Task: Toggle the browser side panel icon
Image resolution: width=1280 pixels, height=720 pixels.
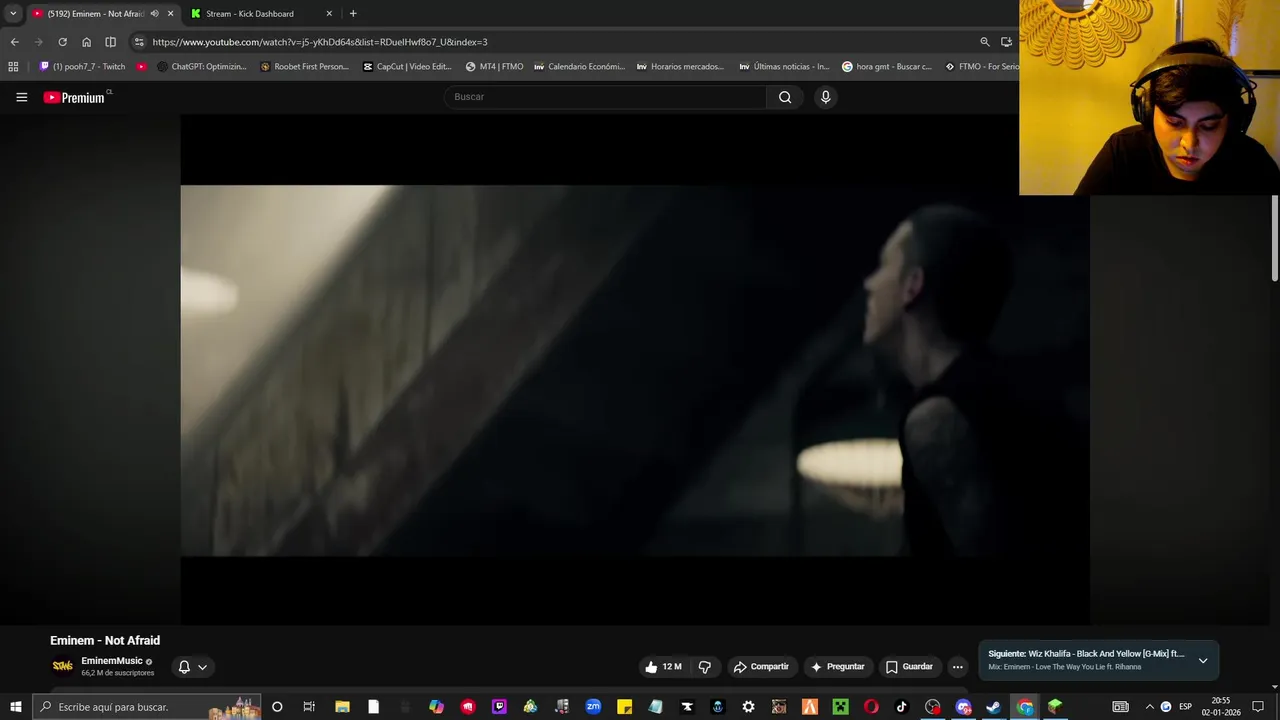Action: point(110,42)
